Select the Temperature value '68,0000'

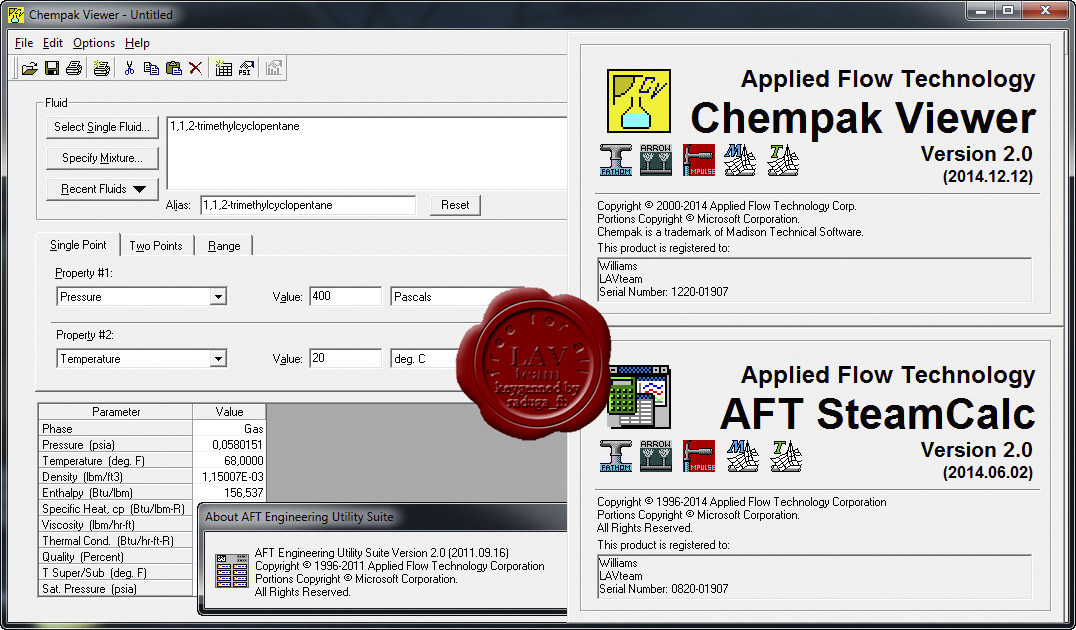(x=229, y=460)
